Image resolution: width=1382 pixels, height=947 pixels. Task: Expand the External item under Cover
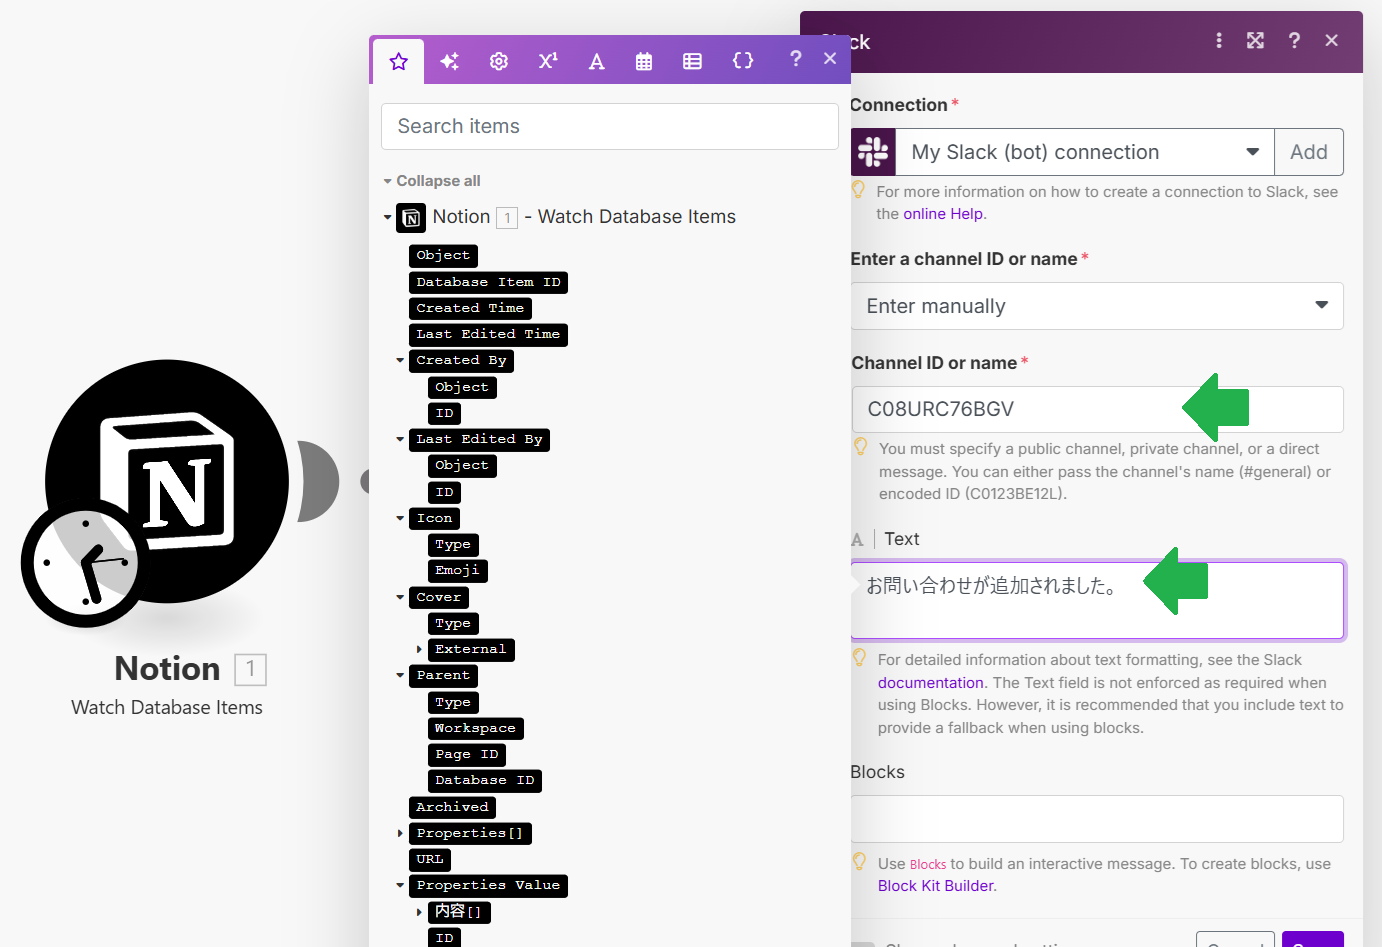point(419,649)
